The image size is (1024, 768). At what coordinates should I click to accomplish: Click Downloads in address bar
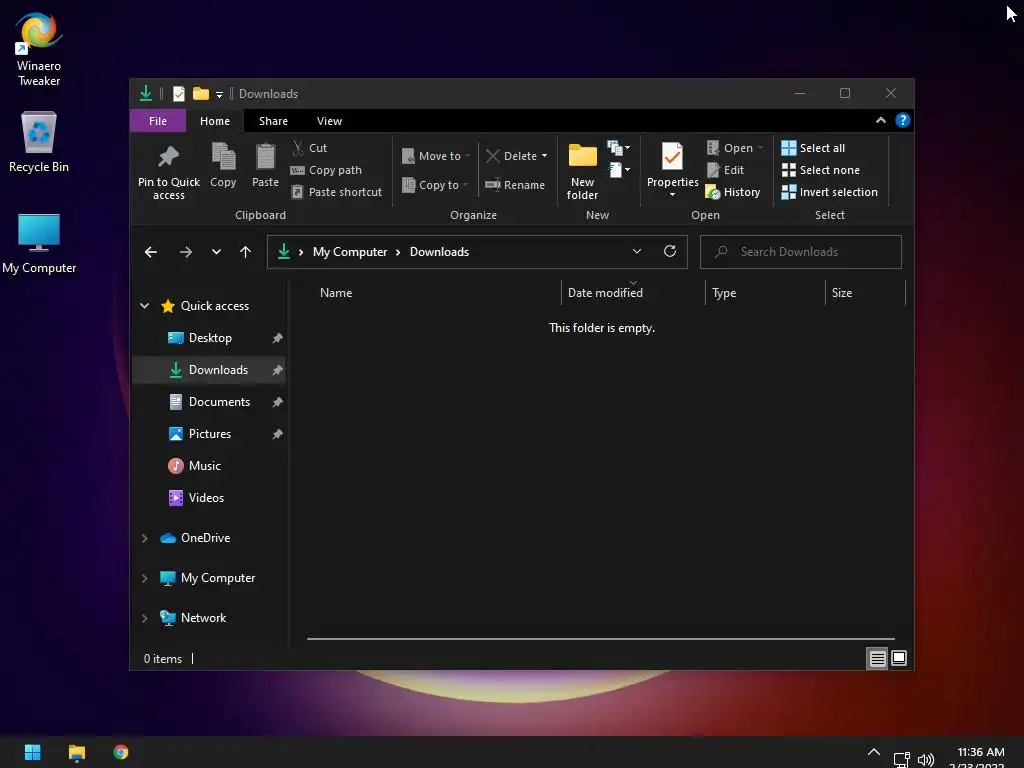pos(439,252)
